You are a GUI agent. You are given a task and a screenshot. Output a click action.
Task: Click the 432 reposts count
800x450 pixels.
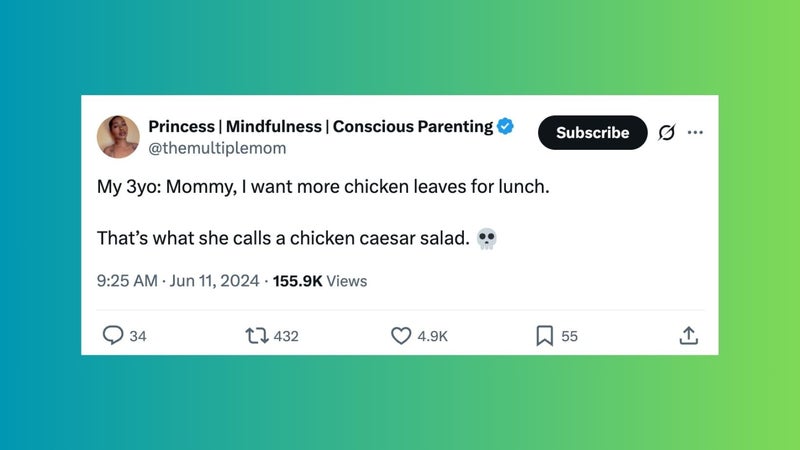(286, 337)
